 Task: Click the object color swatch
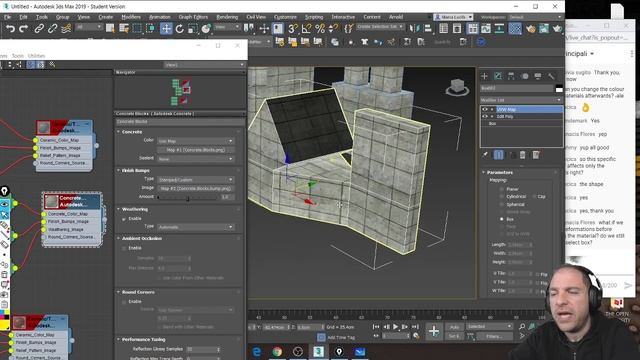(x=559, y=88)
